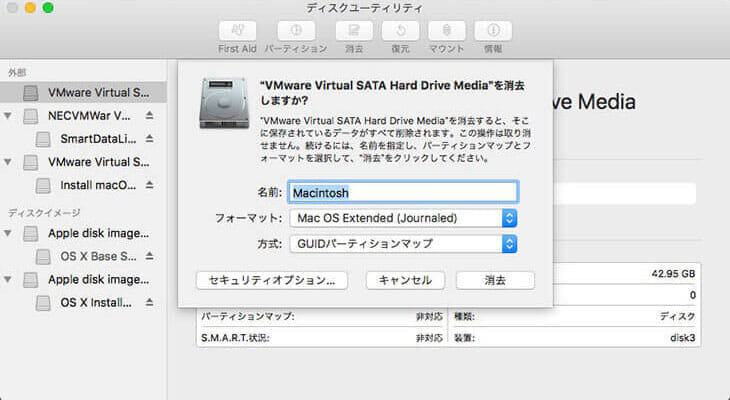Image resolution: width=730 pixels, height=400 pixels.
Task: Click the パーティションマップ label in the info table
Action: point(248,316)
